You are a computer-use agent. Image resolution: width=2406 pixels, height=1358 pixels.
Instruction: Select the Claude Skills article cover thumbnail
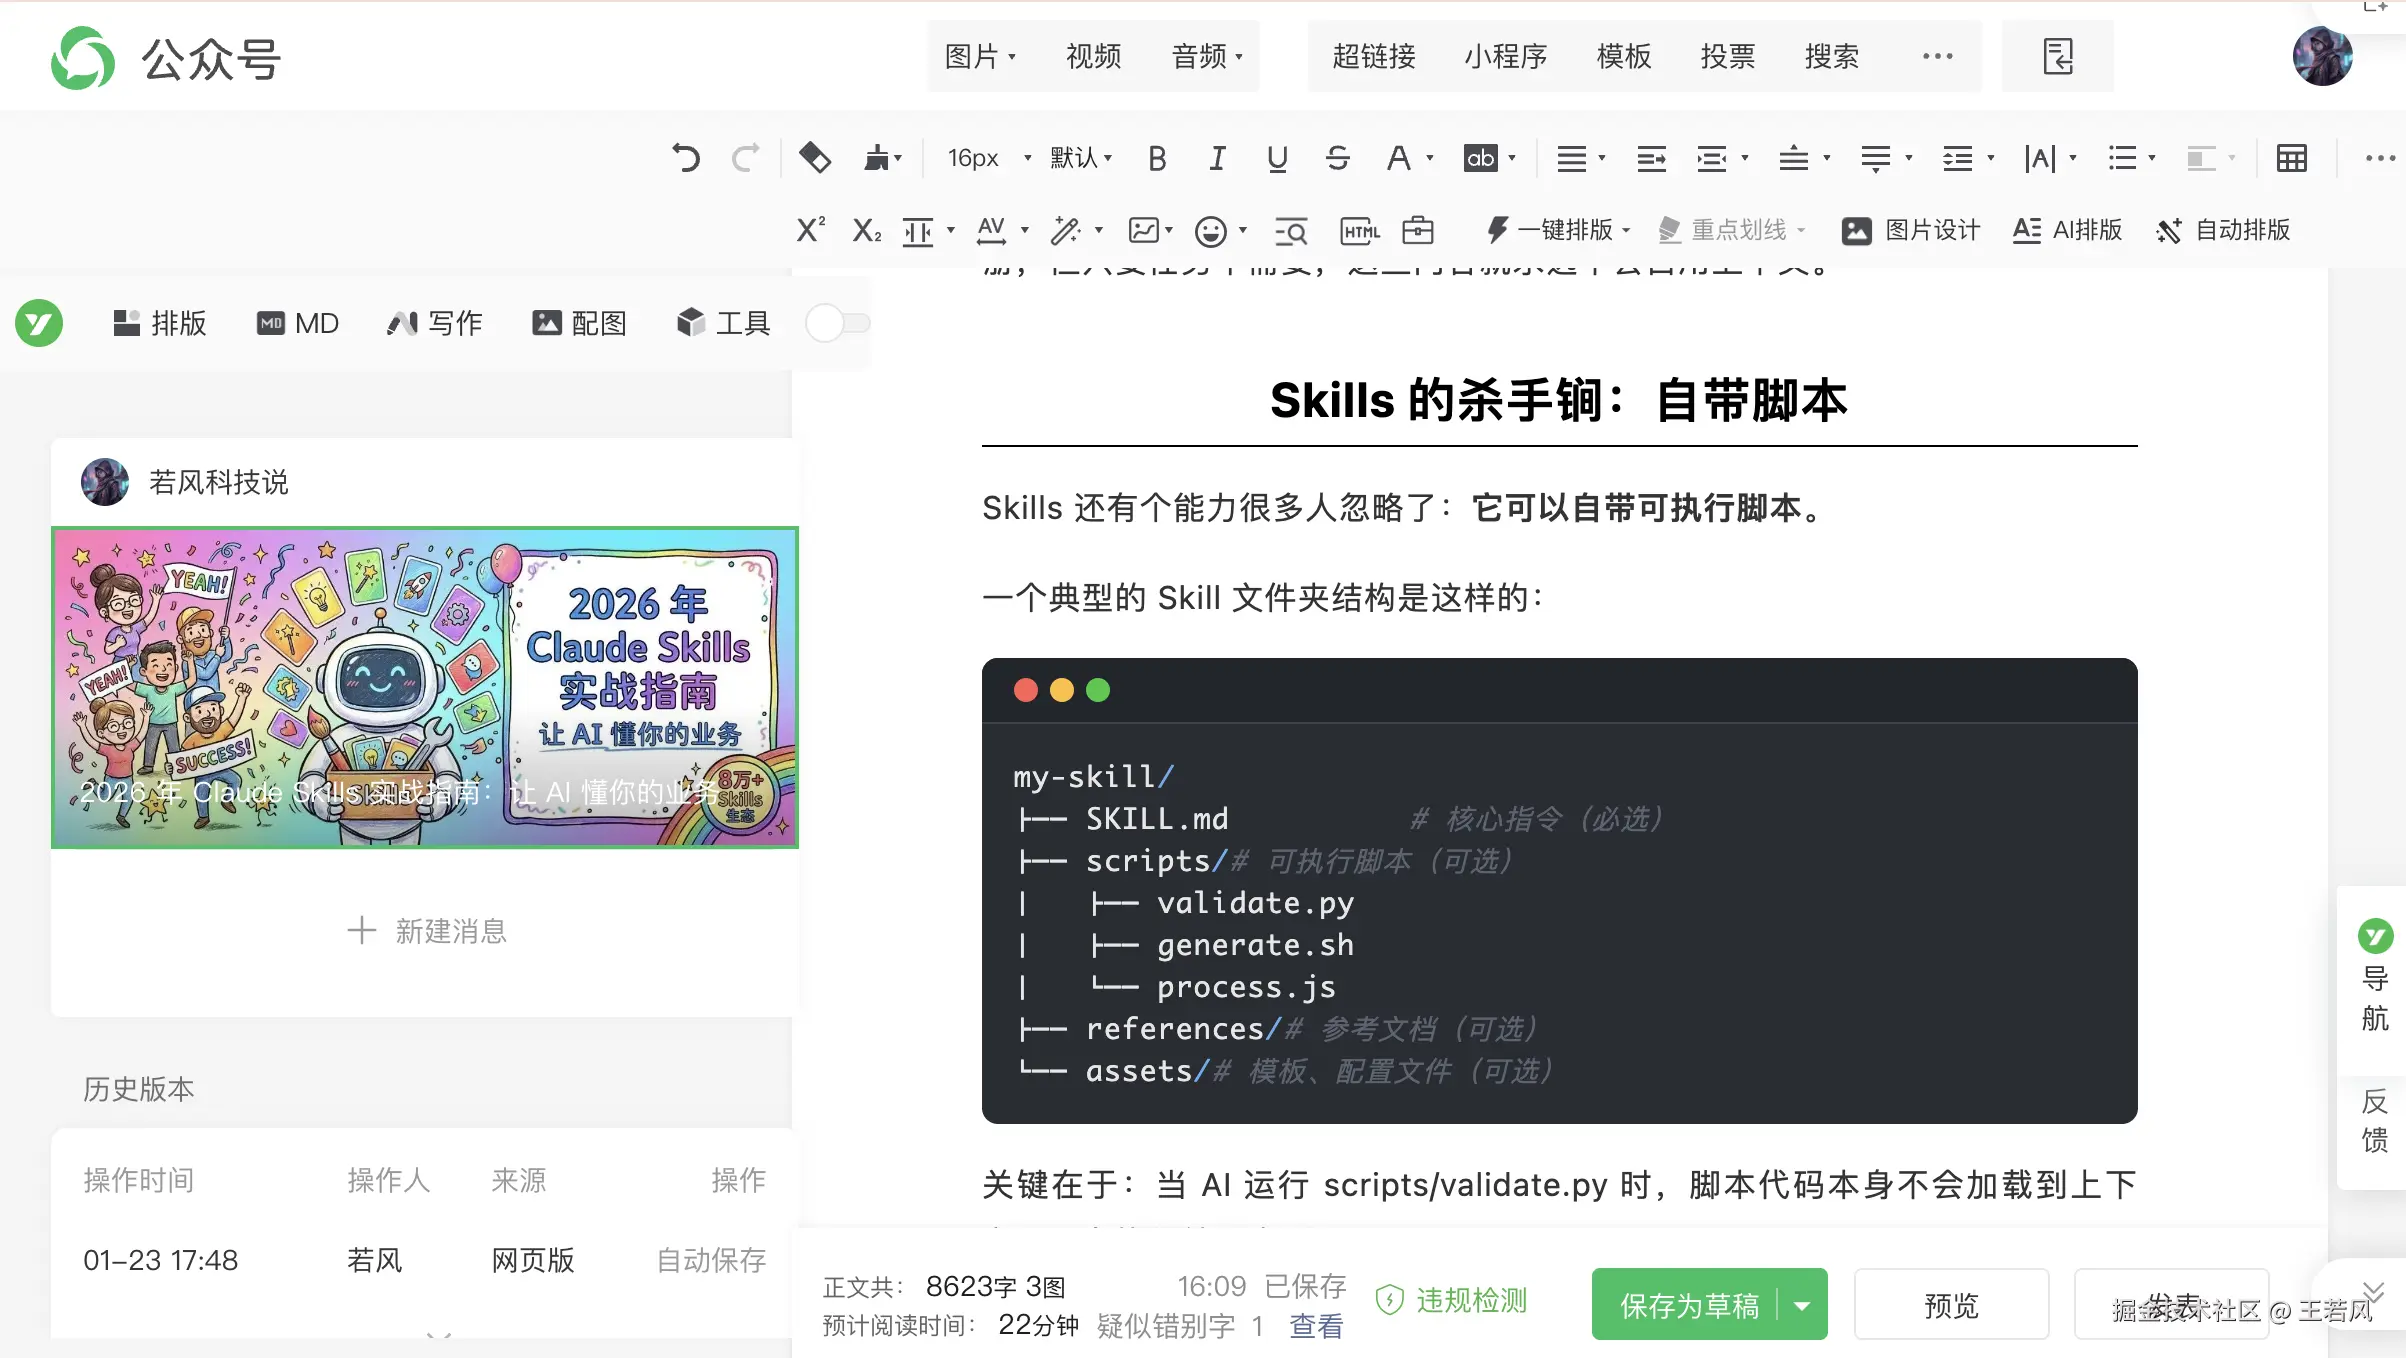(x=425, y=687)
